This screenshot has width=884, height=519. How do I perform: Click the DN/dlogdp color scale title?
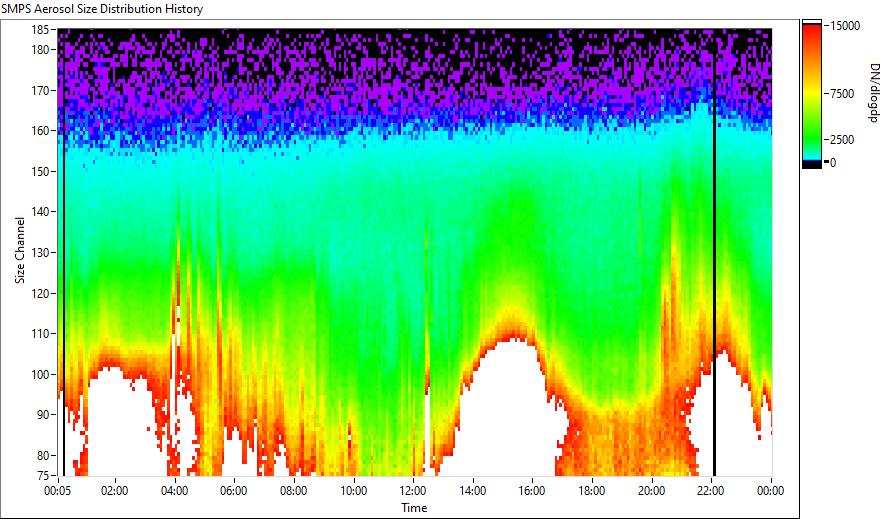click(874, 93)
